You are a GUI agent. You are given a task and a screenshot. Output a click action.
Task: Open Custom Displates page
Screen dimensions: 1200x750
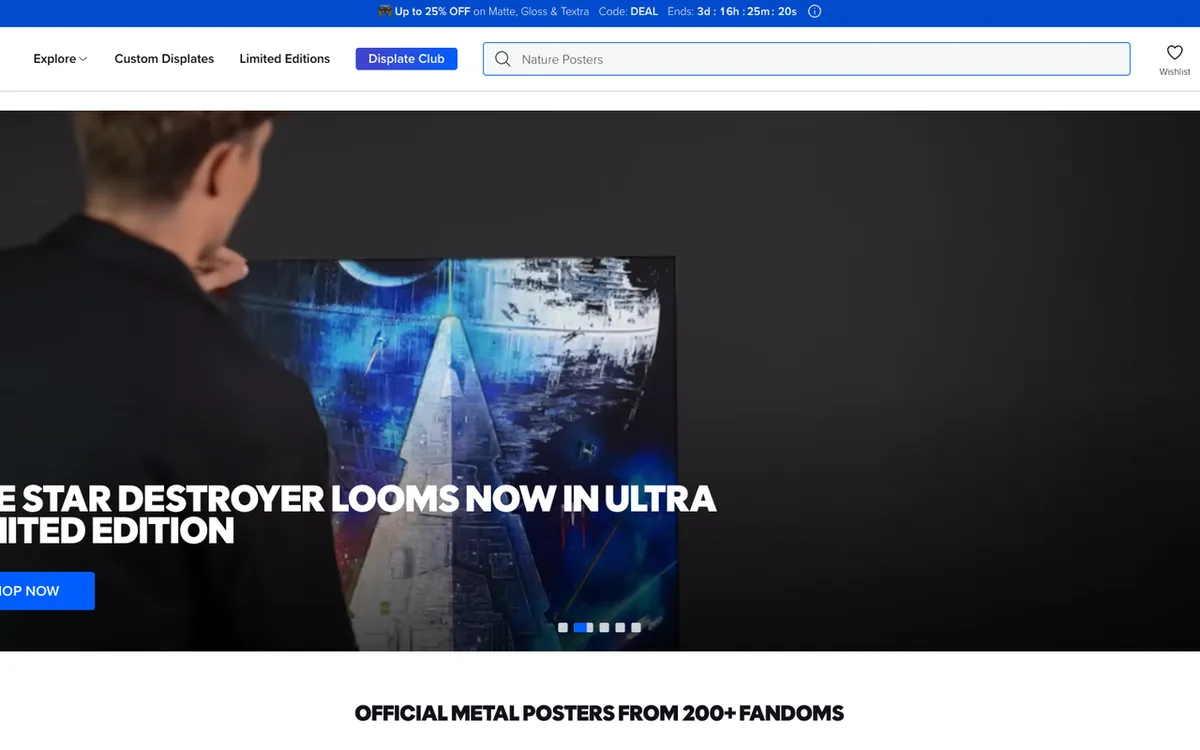(x=164, y=59)
